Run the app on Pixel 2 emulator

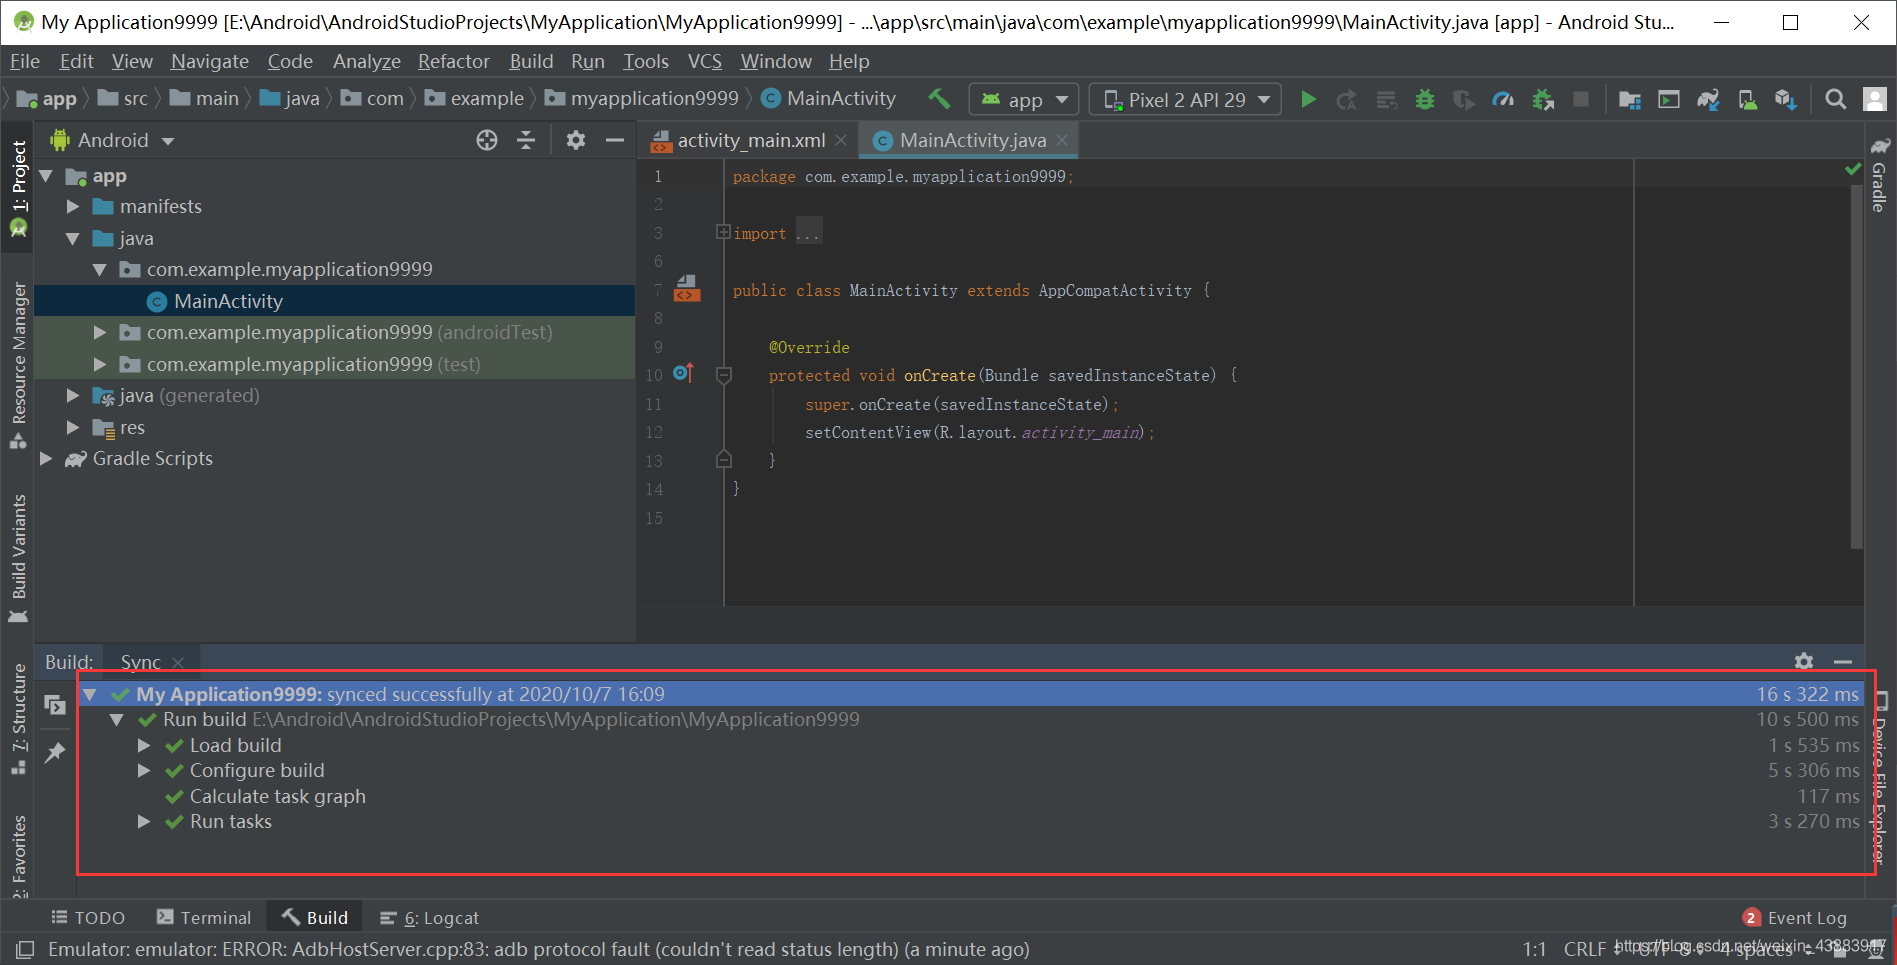pos(1308,99)
